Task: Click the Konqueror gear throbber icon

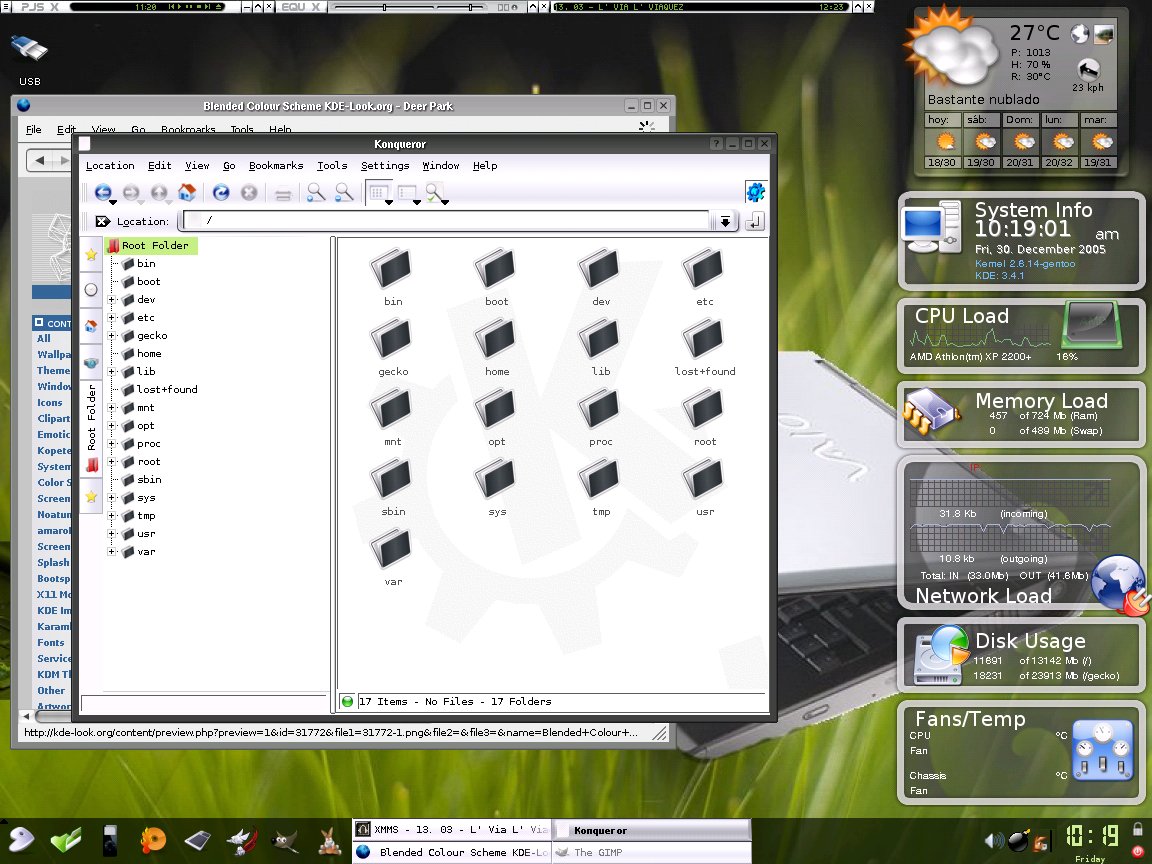Action: 756,192
